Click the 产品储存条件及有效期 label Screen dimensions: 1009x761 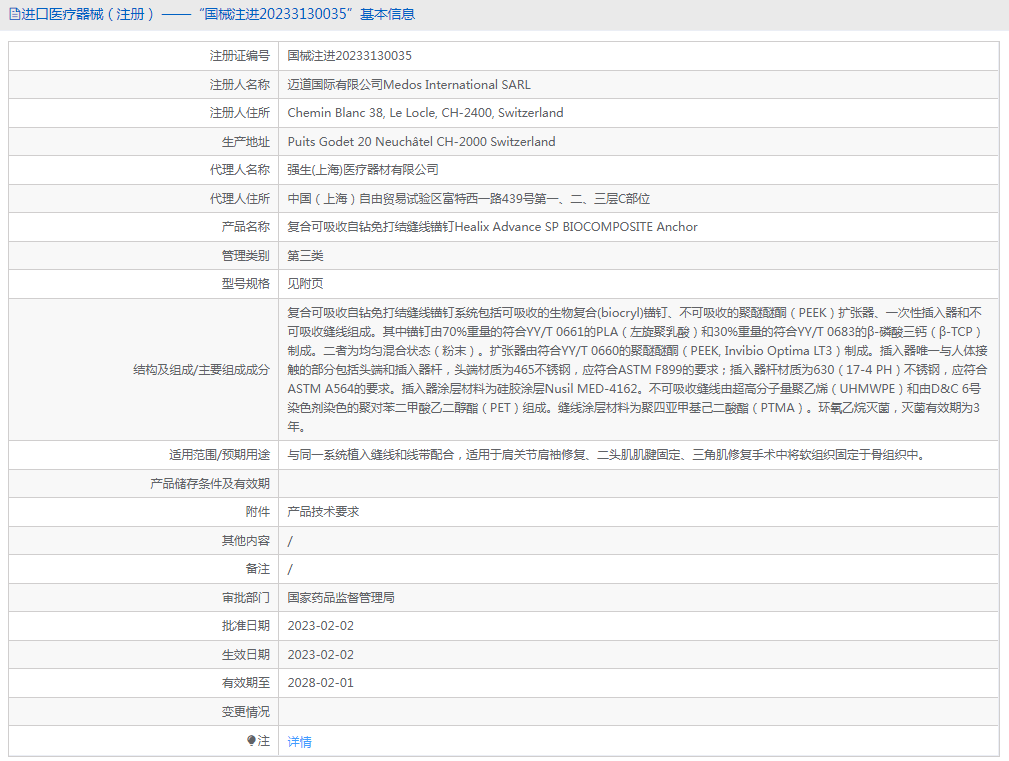(x=210, y=484)
